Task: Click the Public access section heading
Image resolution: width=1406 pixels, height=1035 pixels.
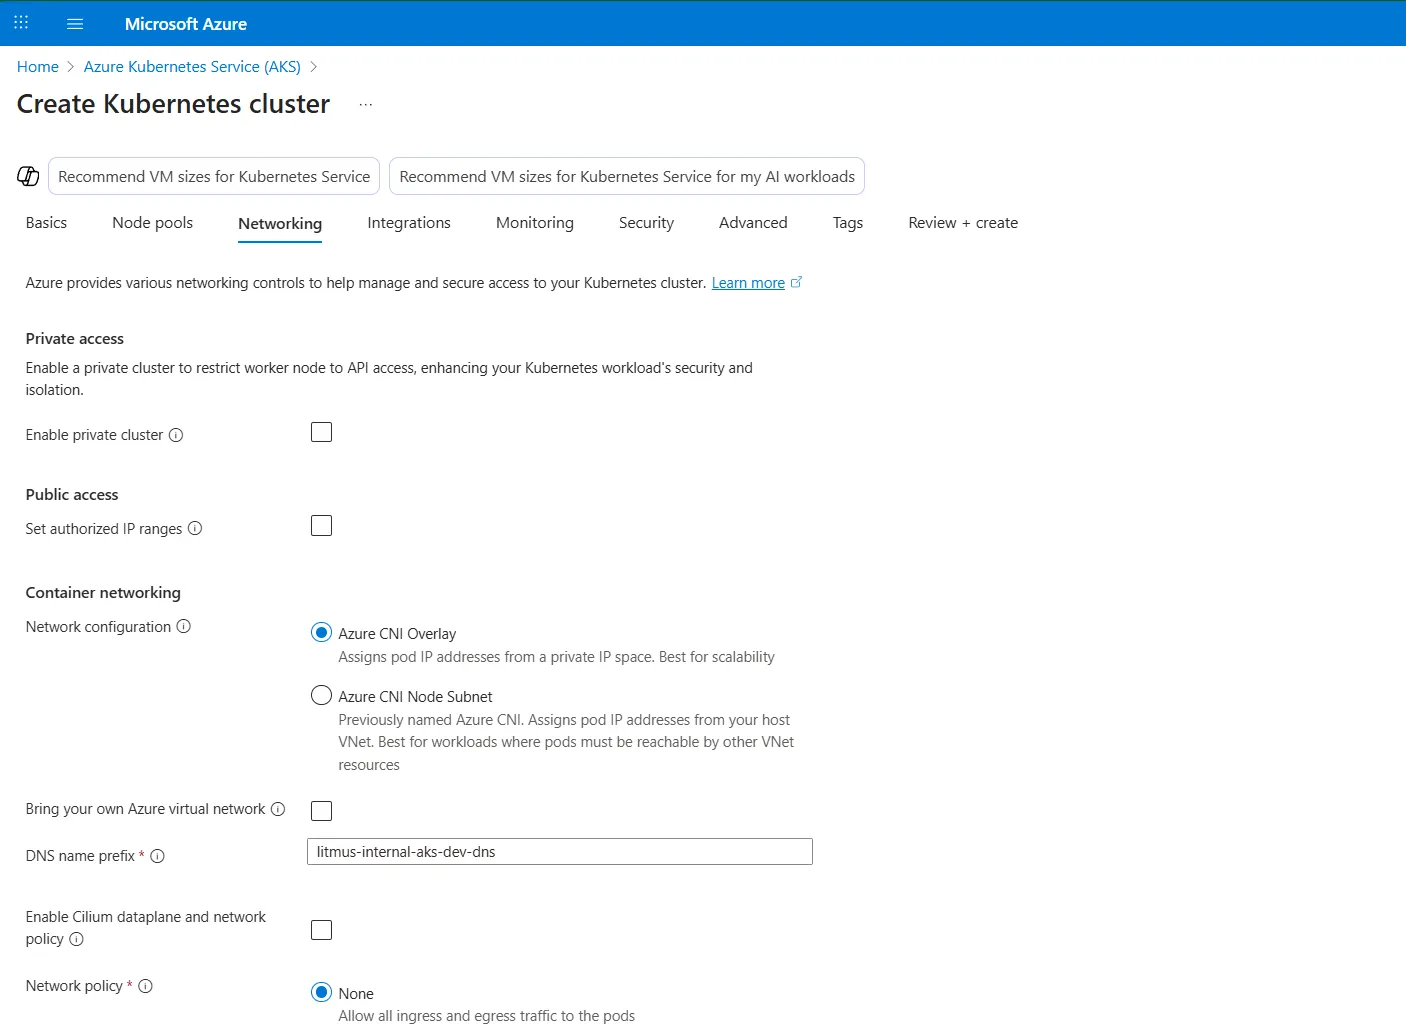Action: 72,495
